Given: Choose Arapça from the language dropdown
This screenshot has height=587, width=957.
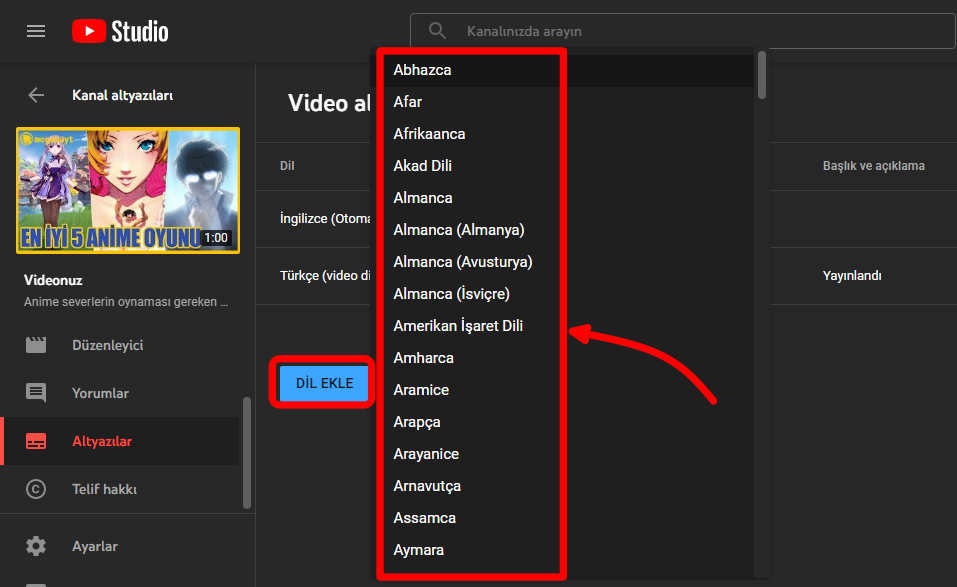Looking at the screenshot, I should coord(417,422).
